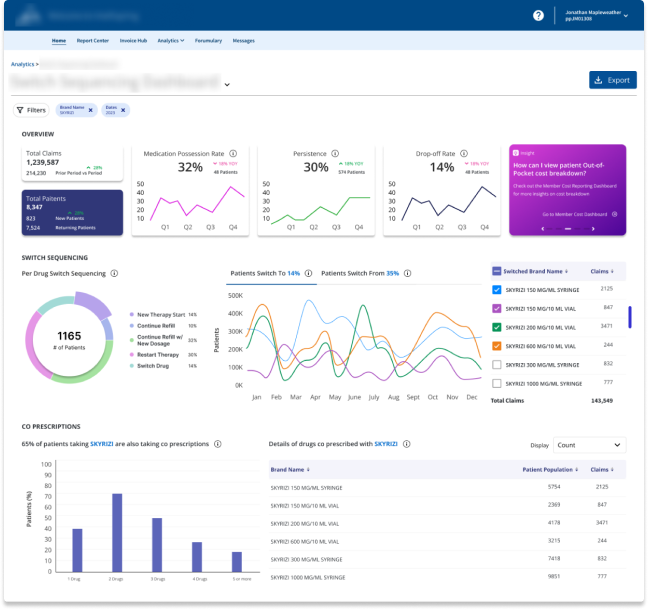The width and height of the screenshot is (648, 610).
Task: Click the Export button
Action: point(612,80)
